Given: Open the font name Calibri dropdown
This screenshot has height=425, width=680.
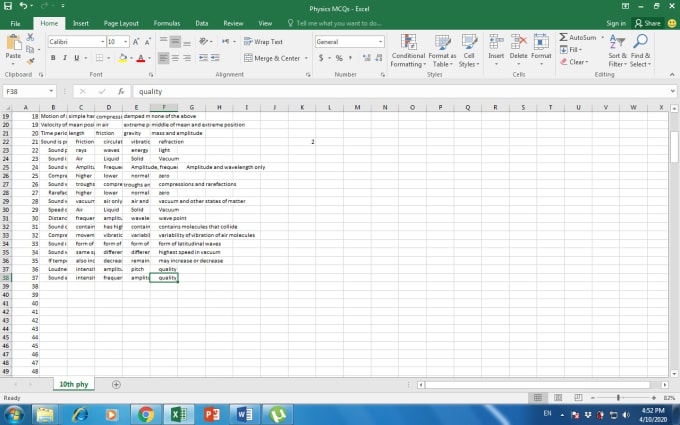Looking at the screenshot, I should point(102,42).
